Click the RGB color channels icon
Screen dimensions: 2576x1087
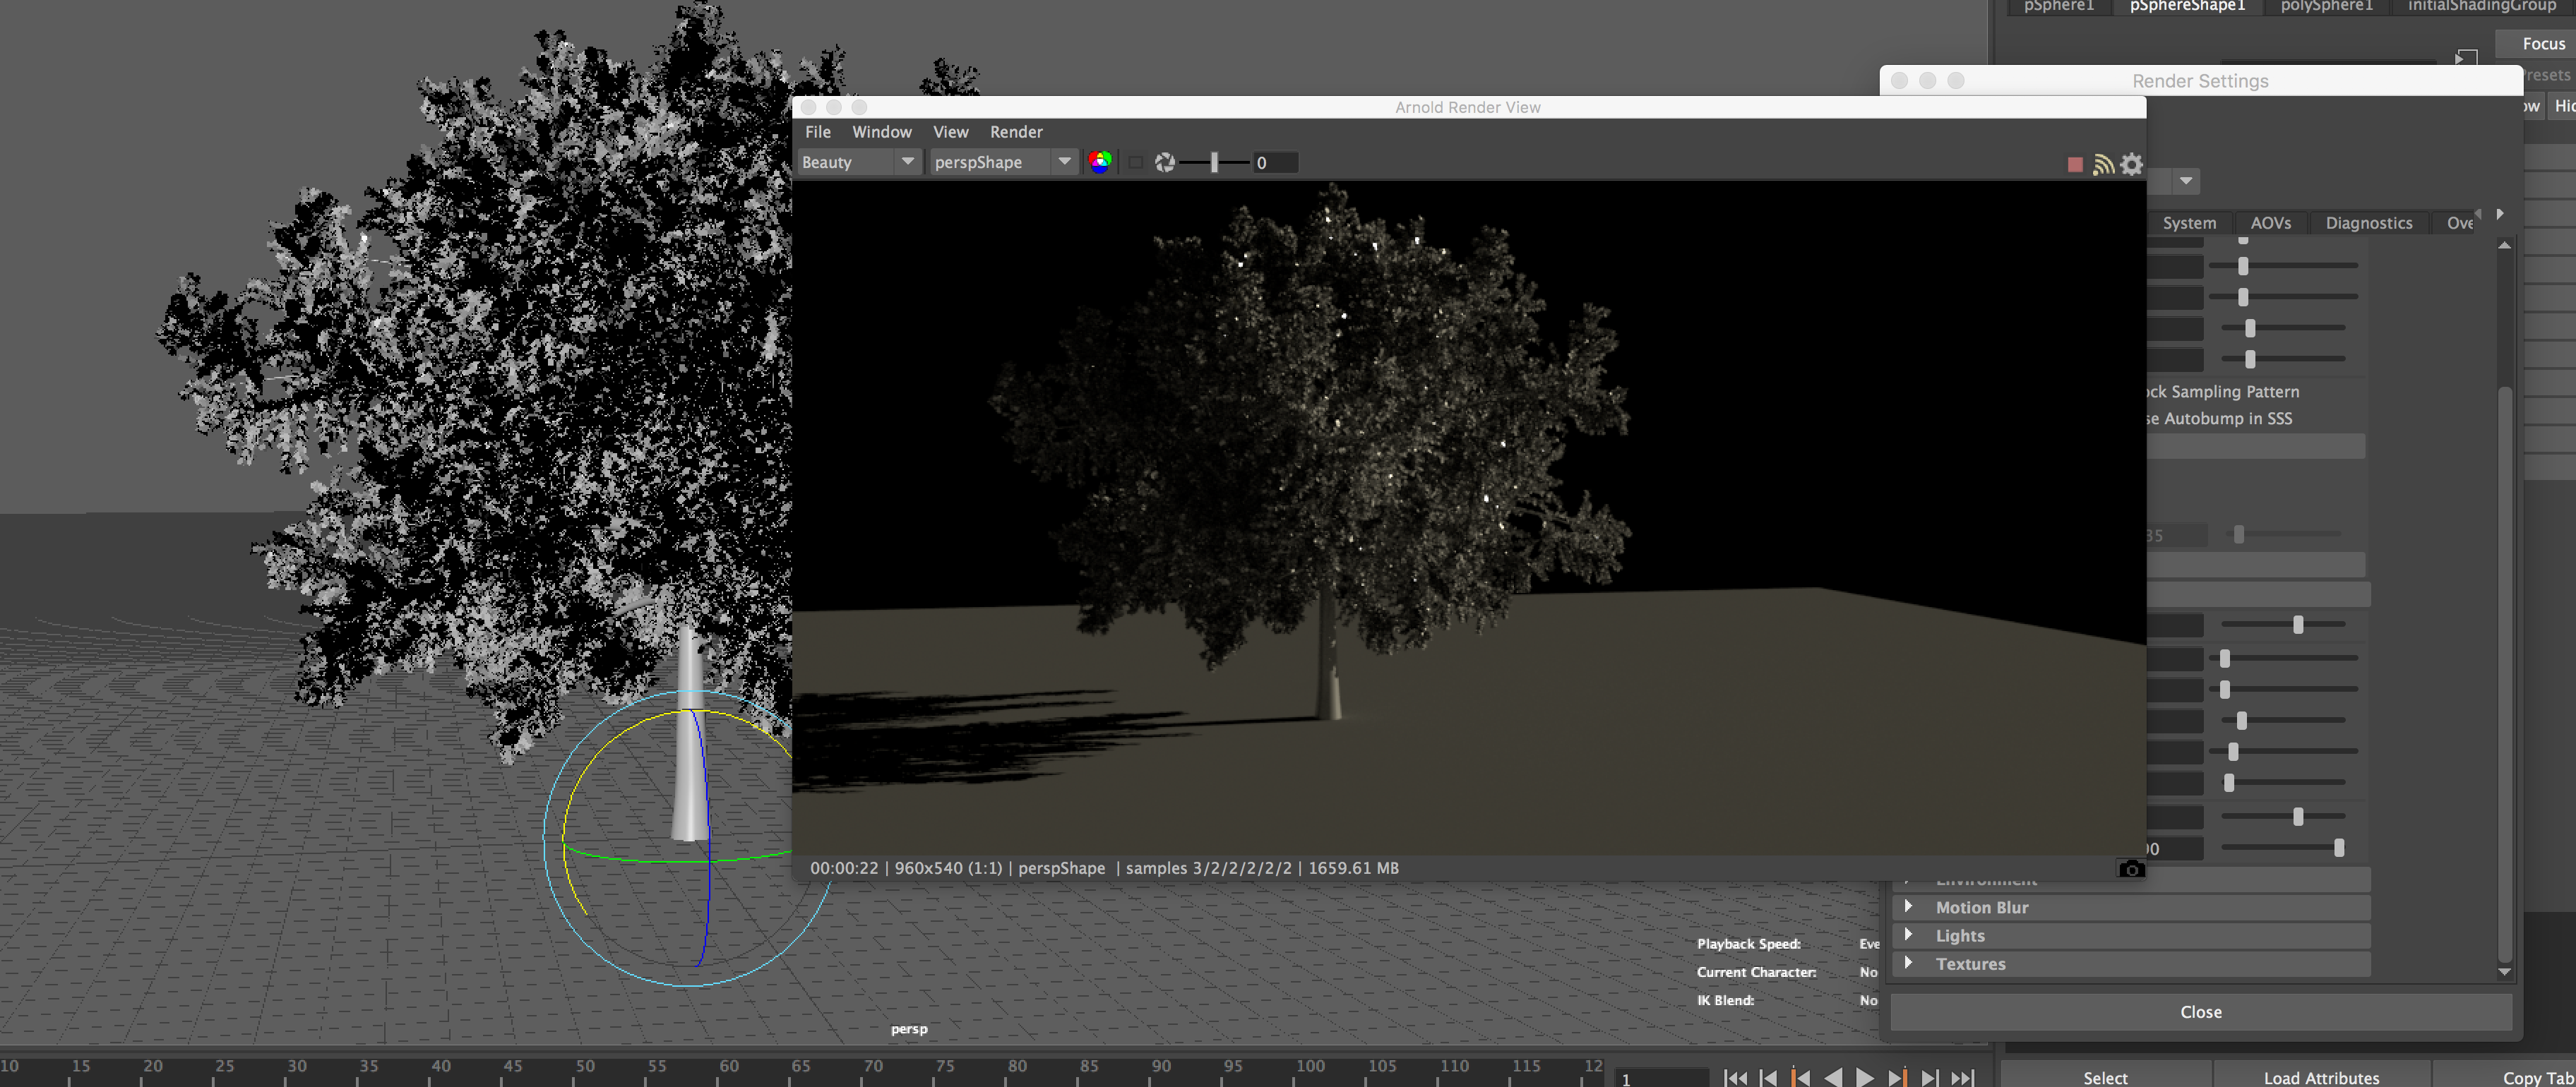[x=1099, y=162]
